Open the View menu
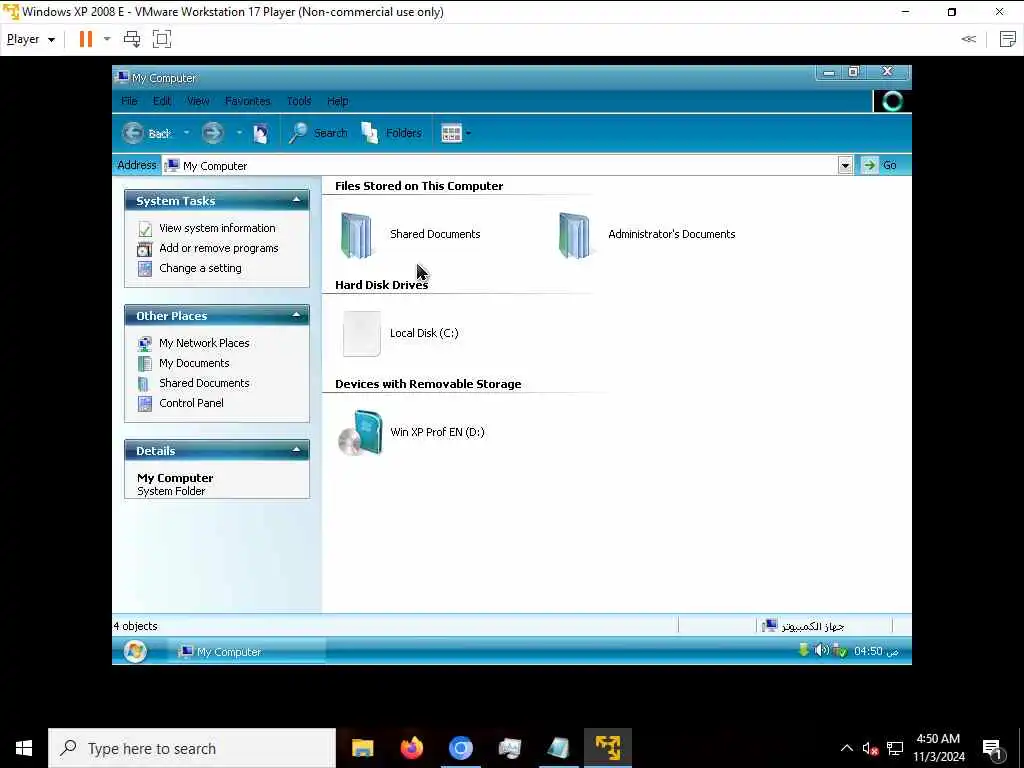Screen dimensions: 1024x768 [198, 101]
